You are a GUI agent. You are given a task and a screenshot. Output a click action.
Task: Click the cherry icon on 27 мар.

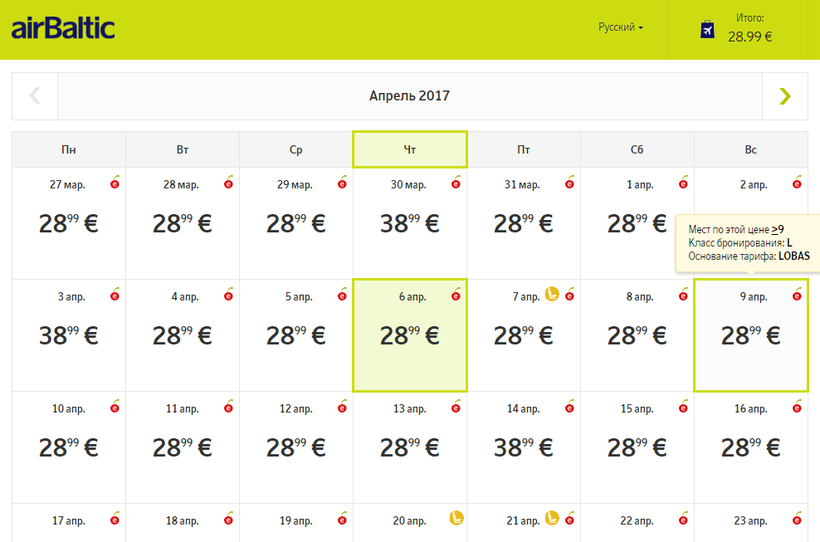115,182
